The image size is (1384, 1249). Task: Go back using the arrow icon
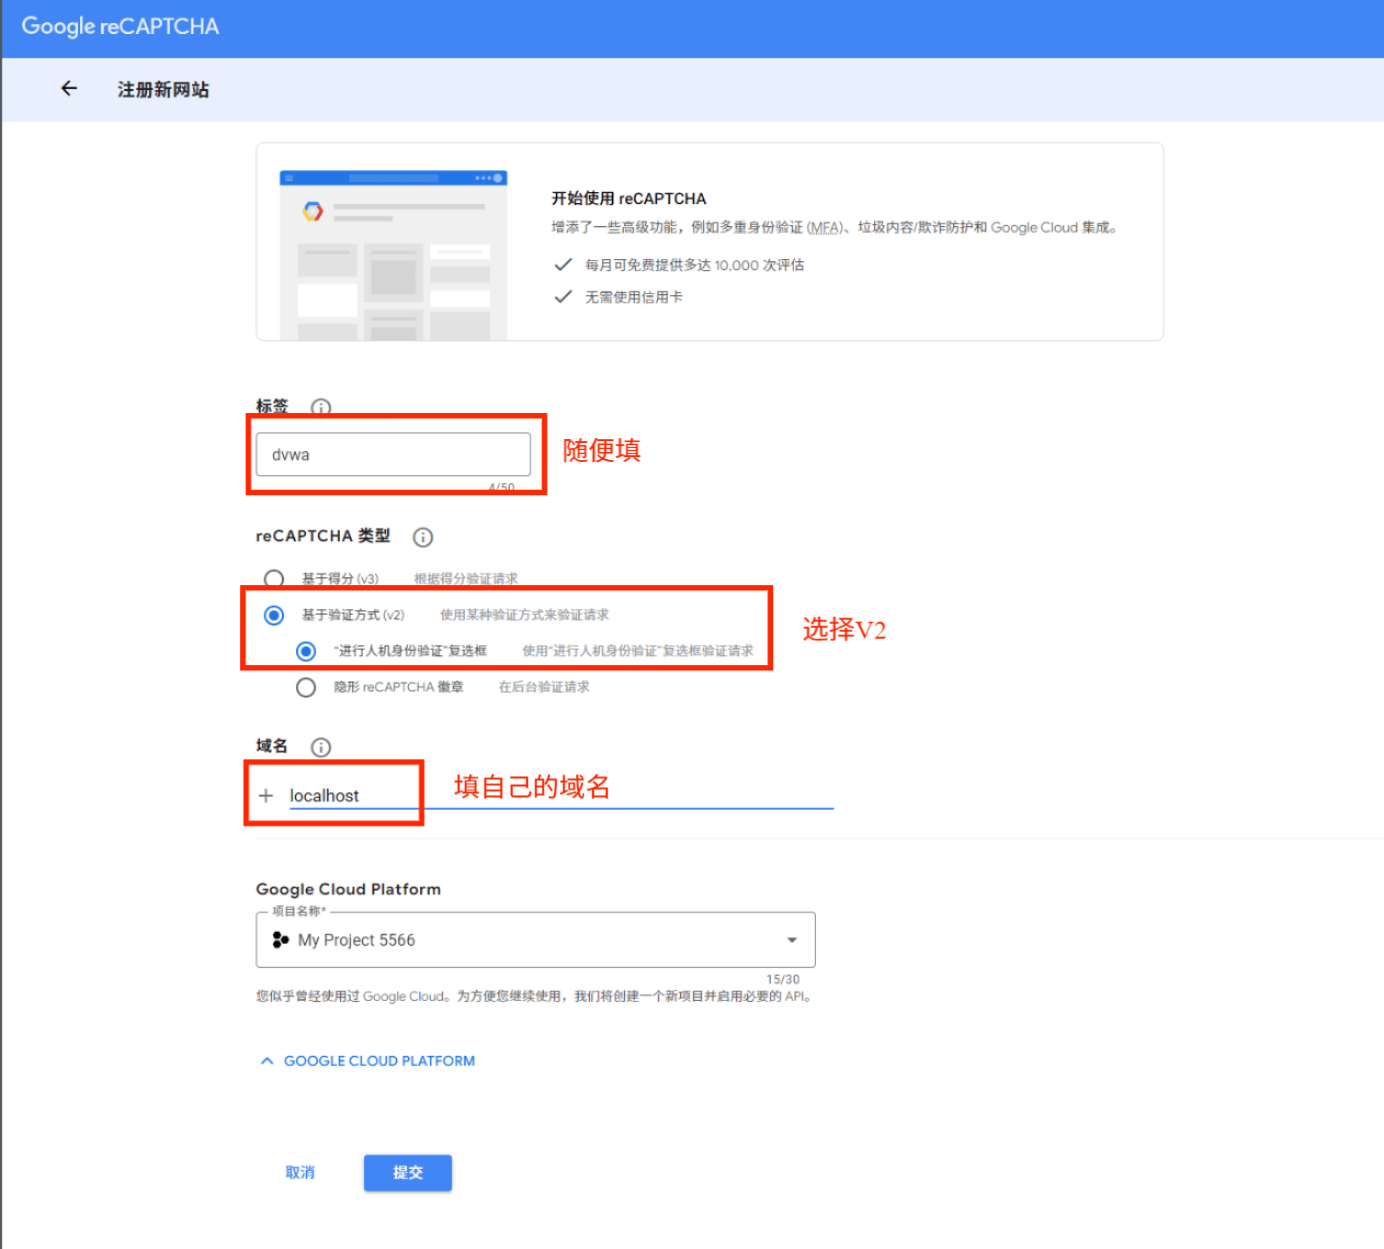click(69, 89)
